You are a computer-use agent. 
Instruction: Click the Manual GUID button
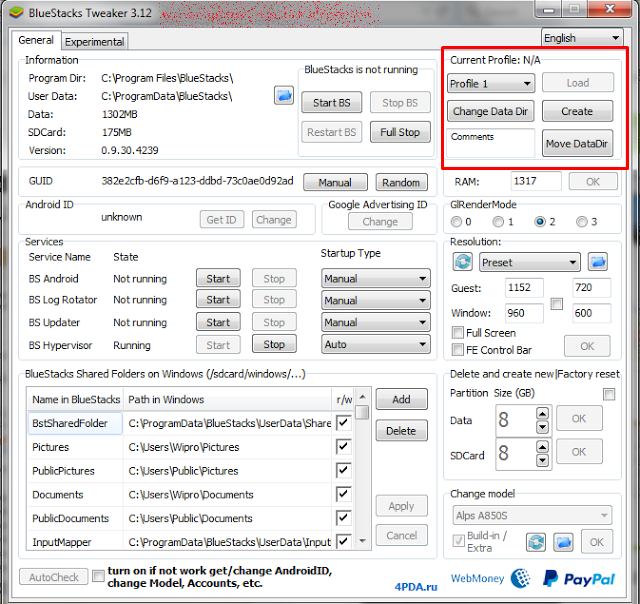(x=335, y=182)
